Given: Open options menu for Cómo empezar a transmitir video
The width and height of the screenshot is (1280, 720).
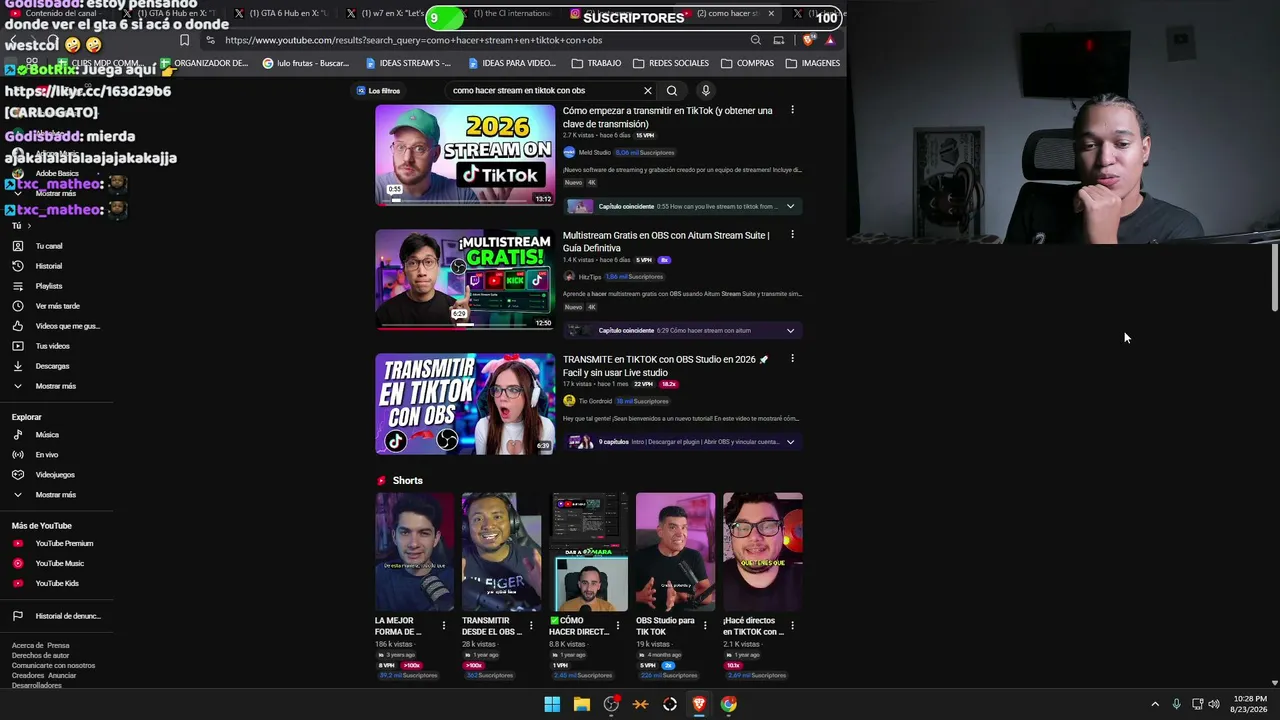Looking at the screenshot, I should pyautogui.click(x=793, y=110).
